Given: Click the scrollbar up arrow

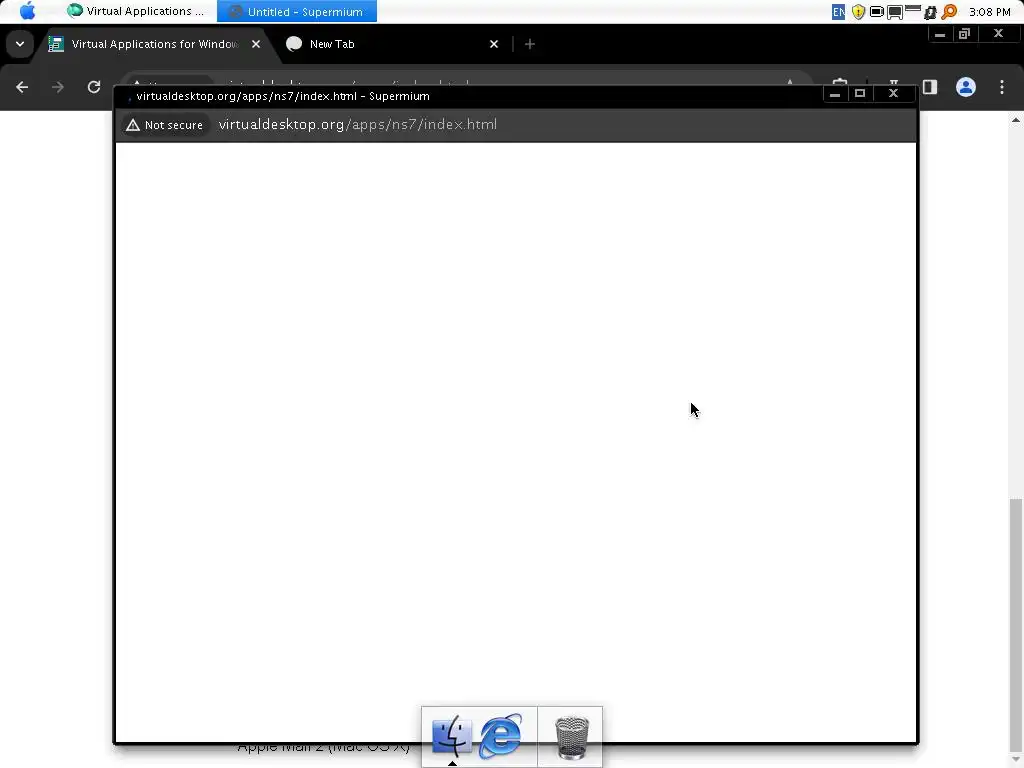Looking at the screenshot, I should click(1016, 120).
